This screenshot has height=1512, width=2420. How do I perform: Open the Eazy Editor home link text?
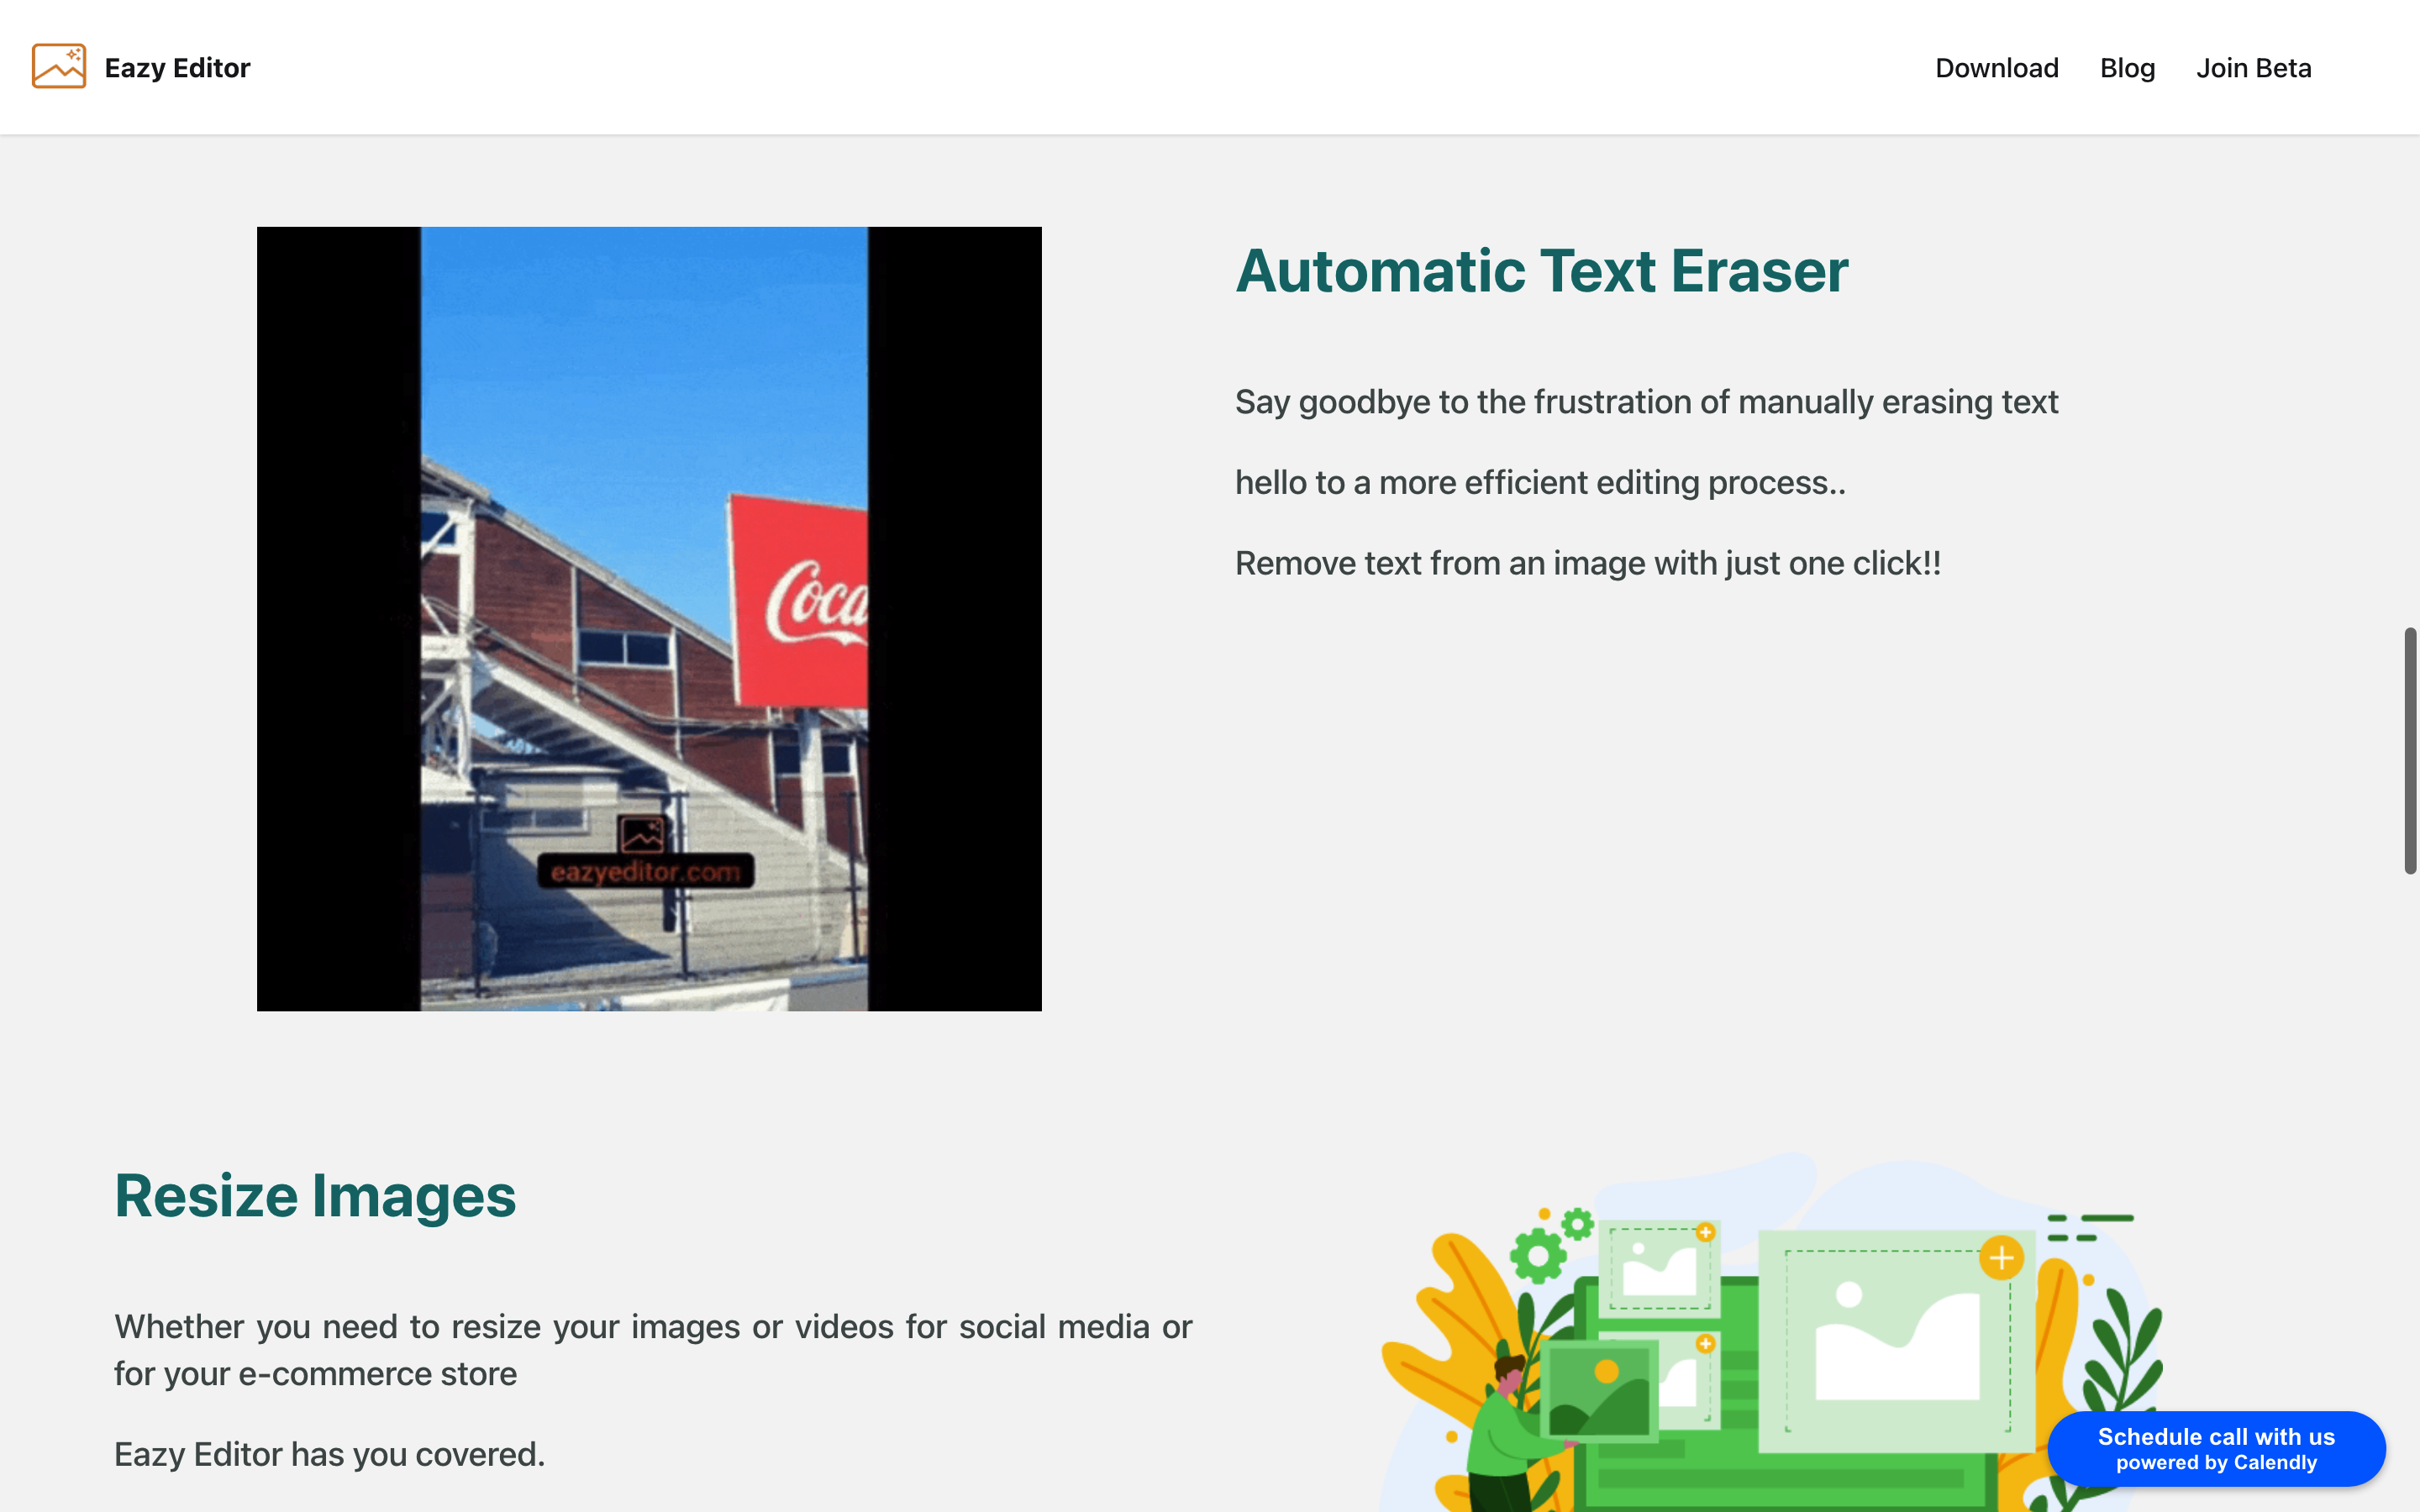tap(177, 68)
